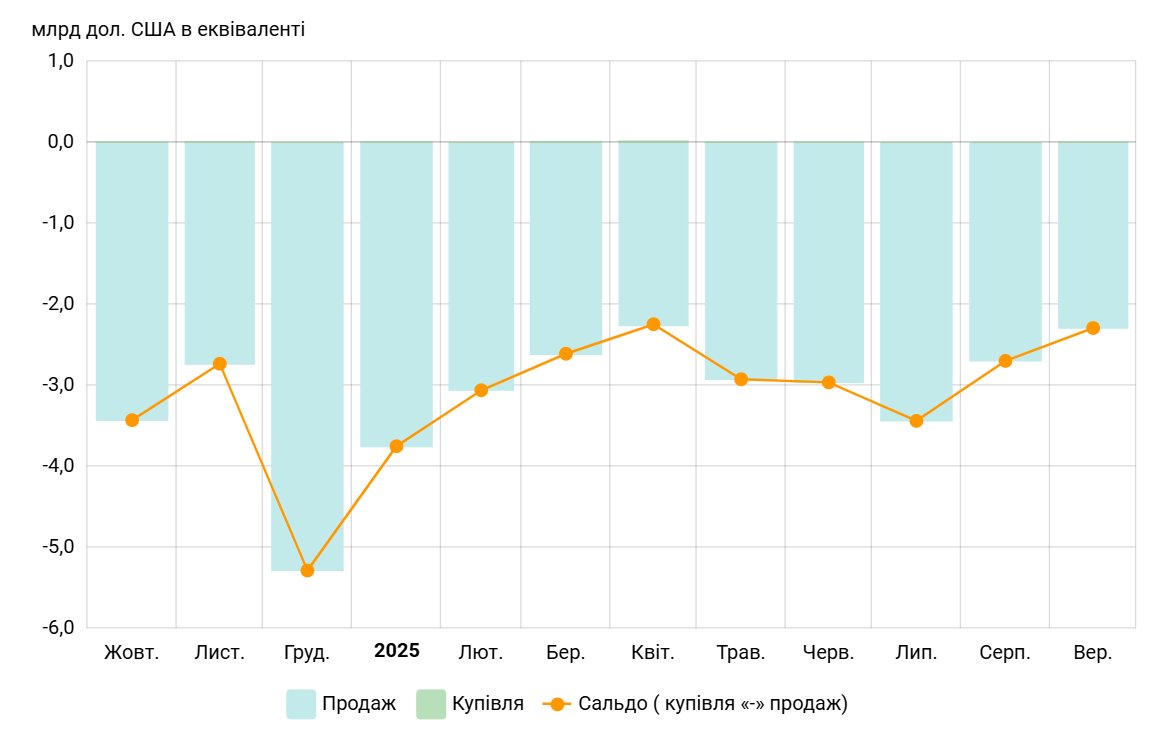Click the Продаж bar for Лист.
Screen dimensions: 1161x750
click(220, 250)
